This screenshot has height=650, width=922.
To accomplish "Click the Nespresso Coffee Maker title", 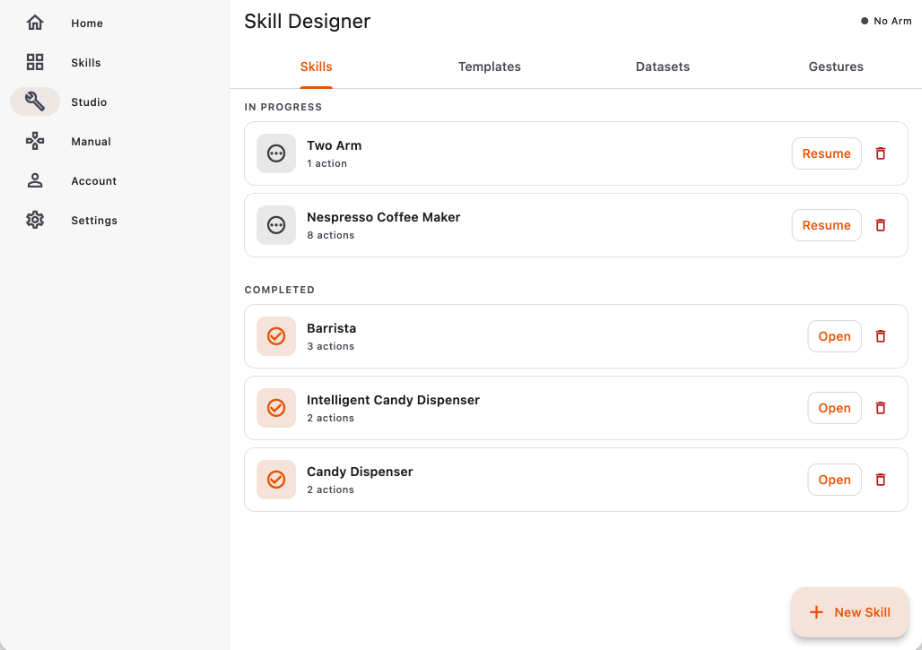I will 383,217.
